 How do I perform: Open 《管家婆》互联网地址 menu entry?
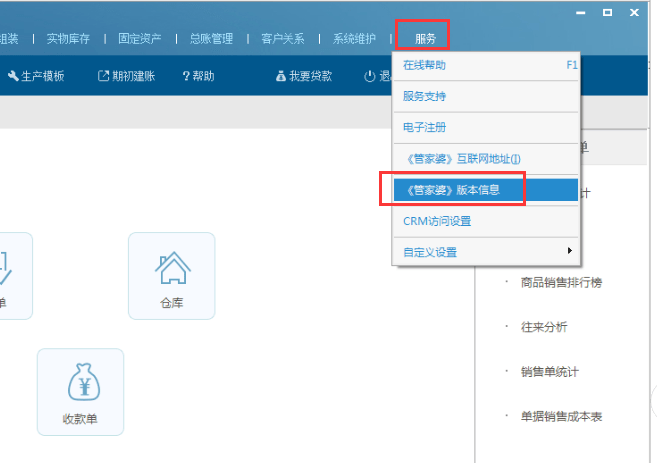tap(486, 159)
